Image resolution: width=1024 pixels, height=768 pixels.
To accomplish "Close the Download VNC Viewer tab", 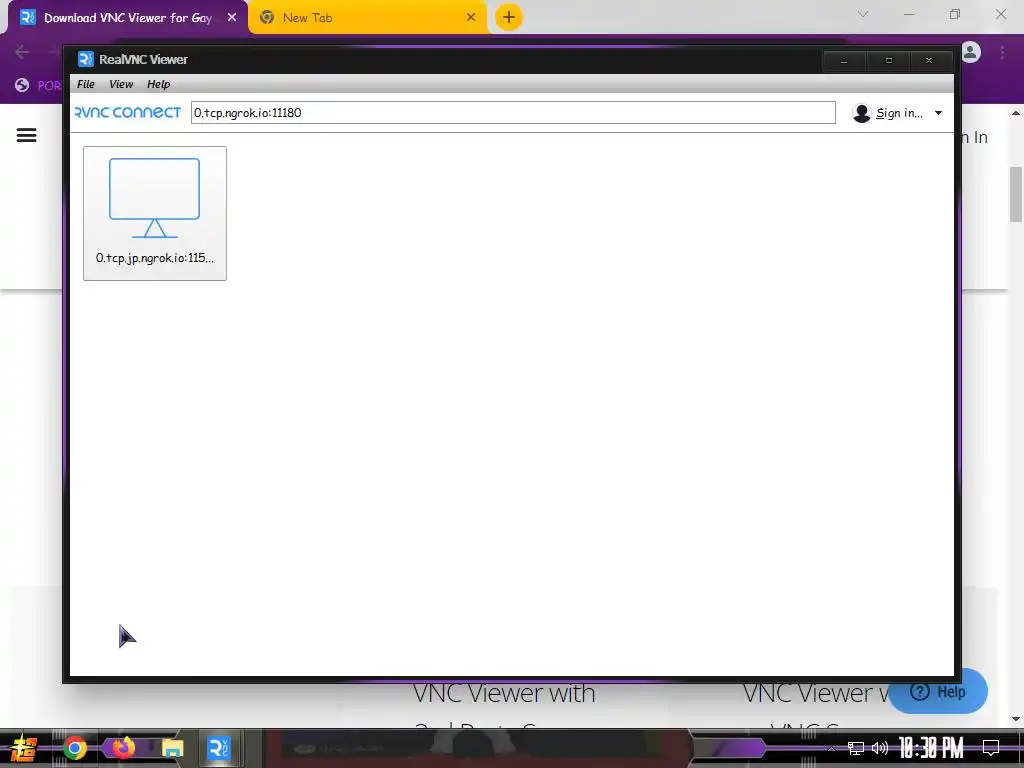I will pyautogui.click(x=232, y=18).
